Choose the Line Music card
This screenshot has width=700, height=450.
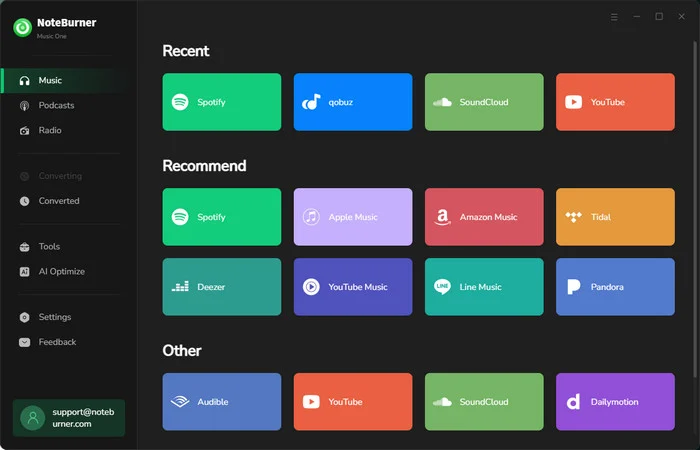(x=484, y=287)
